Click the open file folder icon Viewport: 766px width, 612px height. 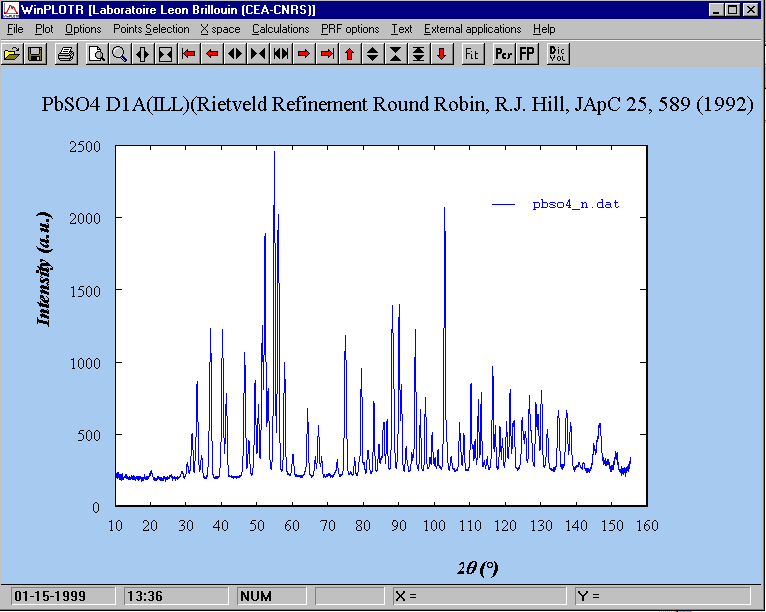point(12,53)
